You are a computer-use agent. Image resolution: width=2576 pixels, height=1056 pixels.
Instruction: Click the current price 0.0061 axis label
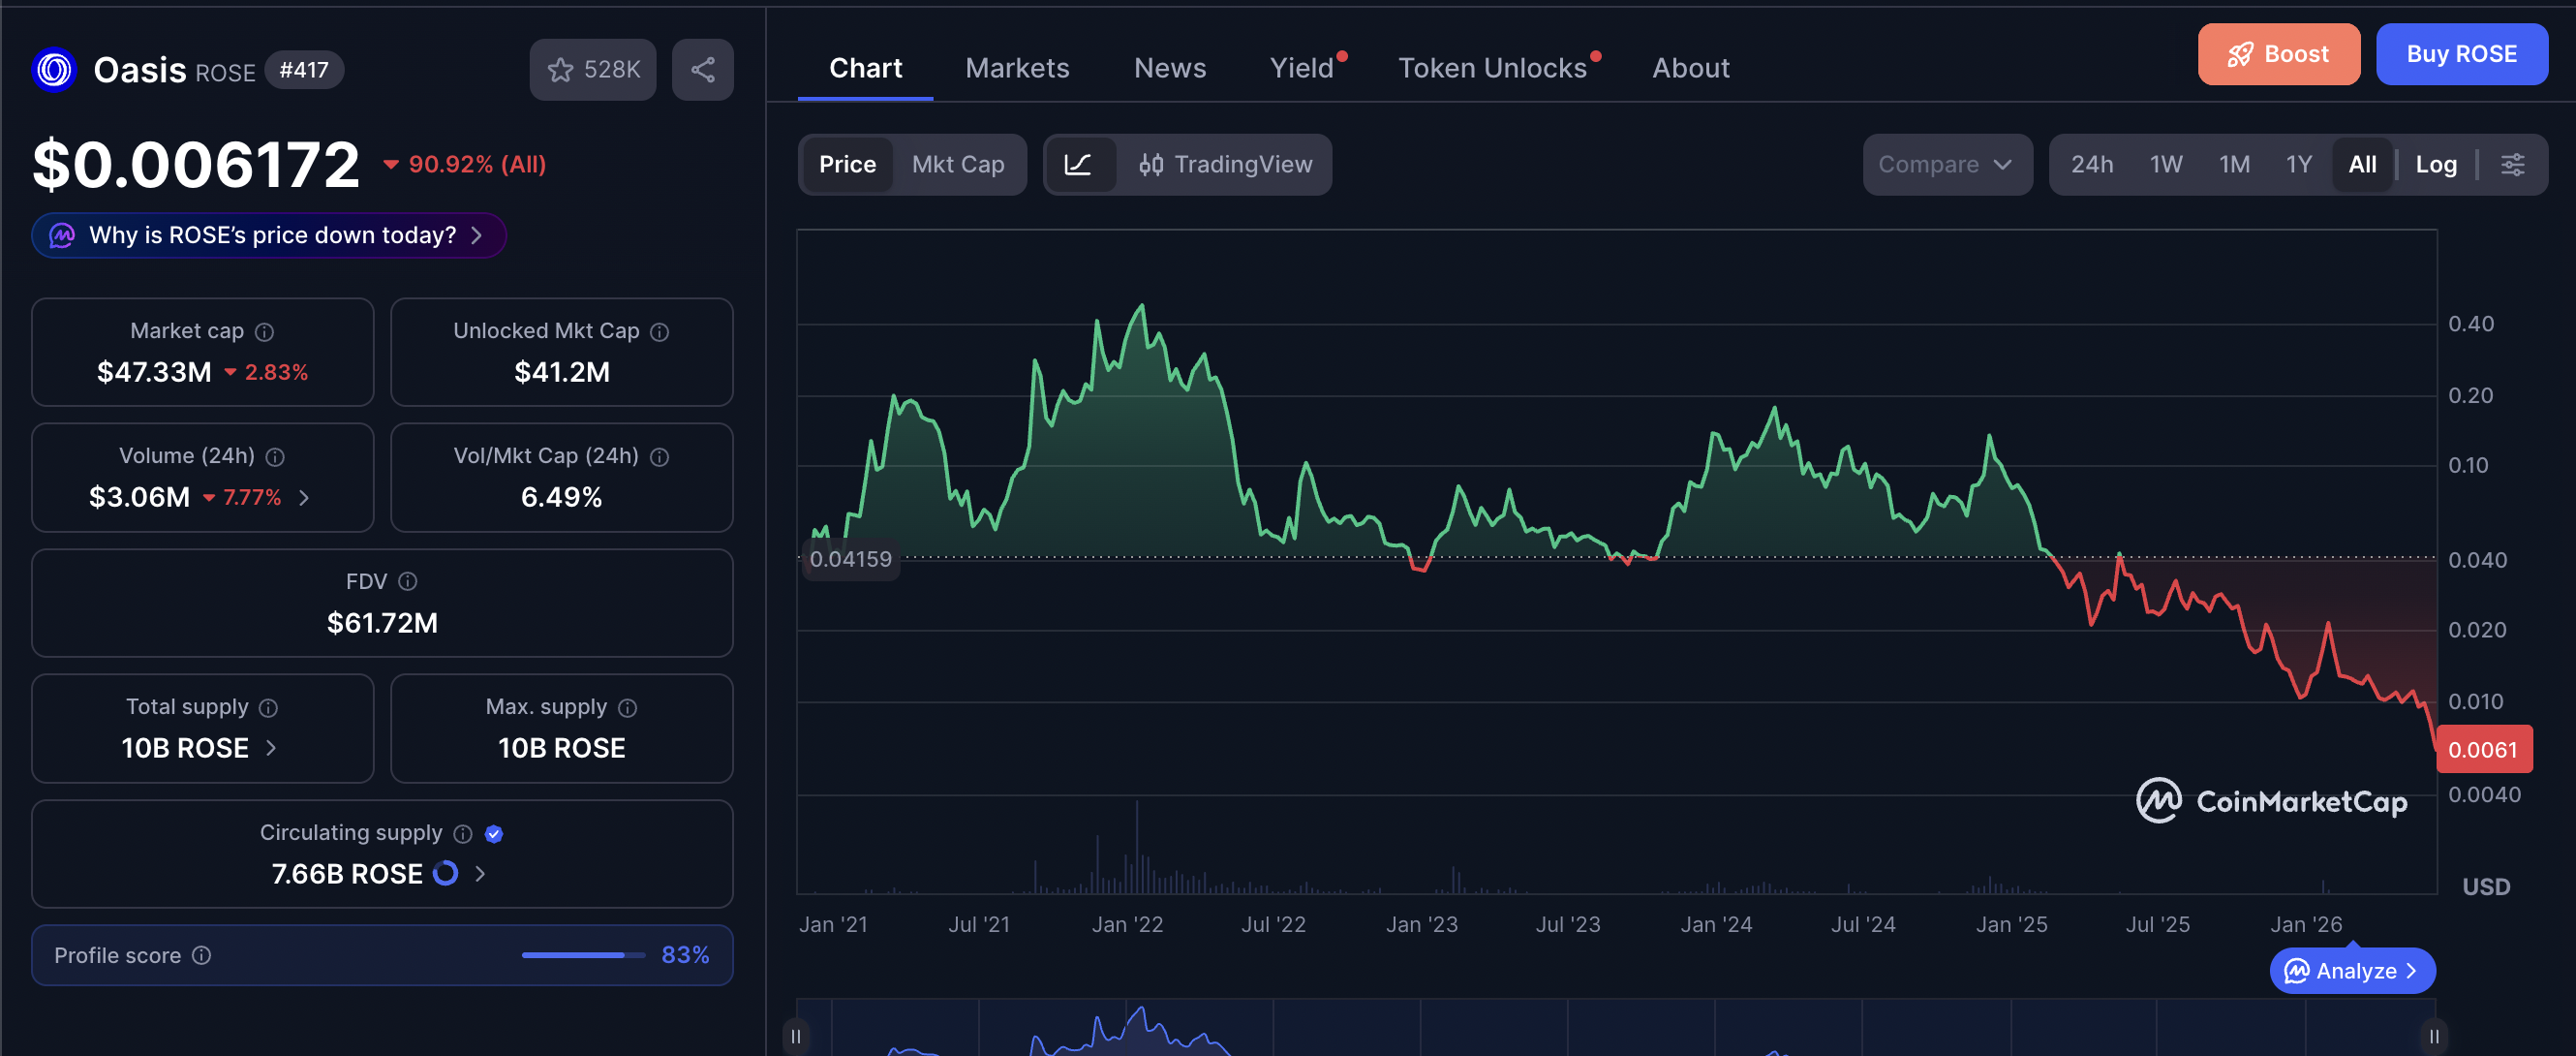2484,750
